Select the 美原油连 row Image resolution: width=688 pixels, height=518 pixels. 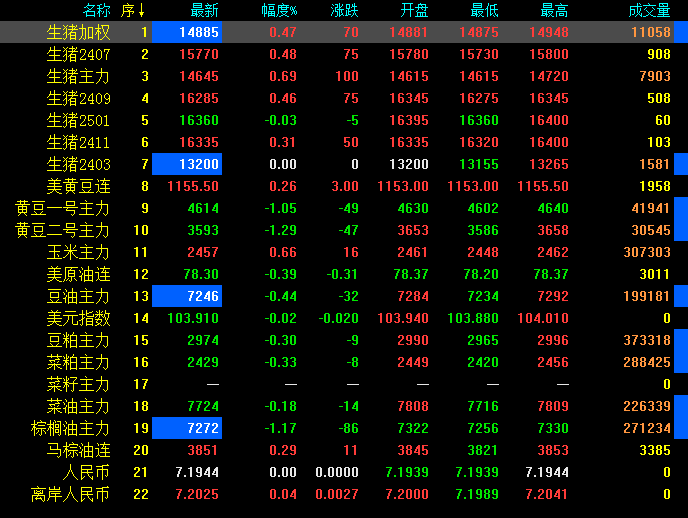tap(78, 274)
